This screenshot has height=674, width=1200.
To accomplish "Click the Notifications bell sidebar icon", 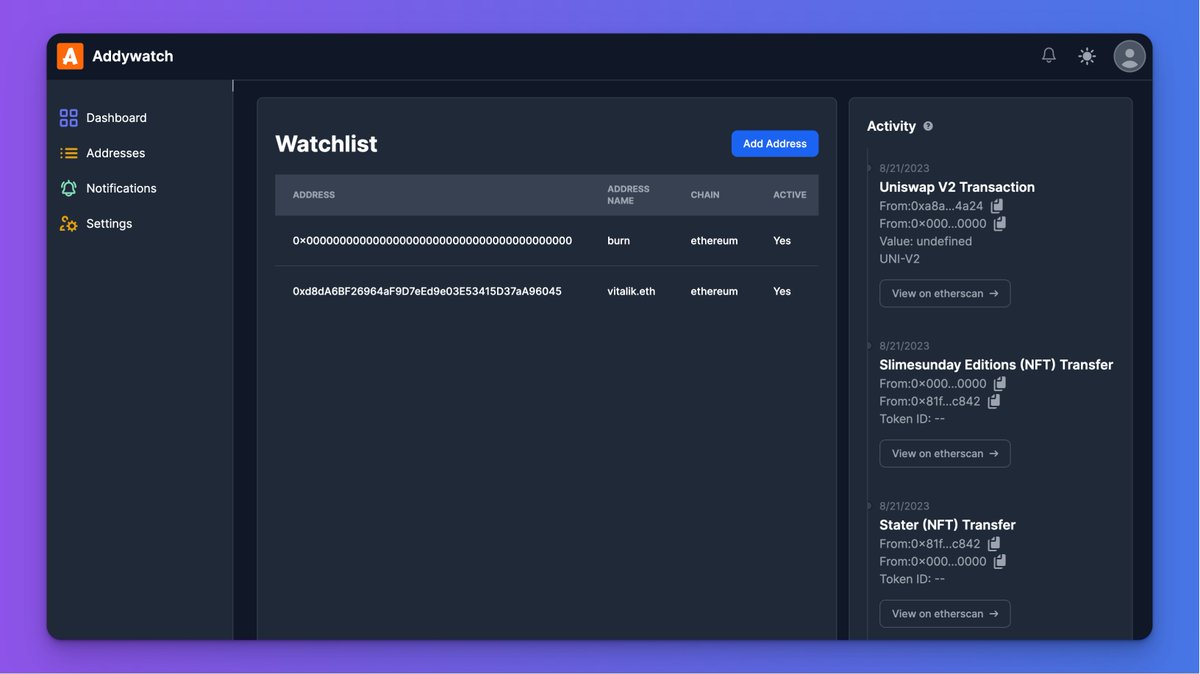I will click(68, 188).
